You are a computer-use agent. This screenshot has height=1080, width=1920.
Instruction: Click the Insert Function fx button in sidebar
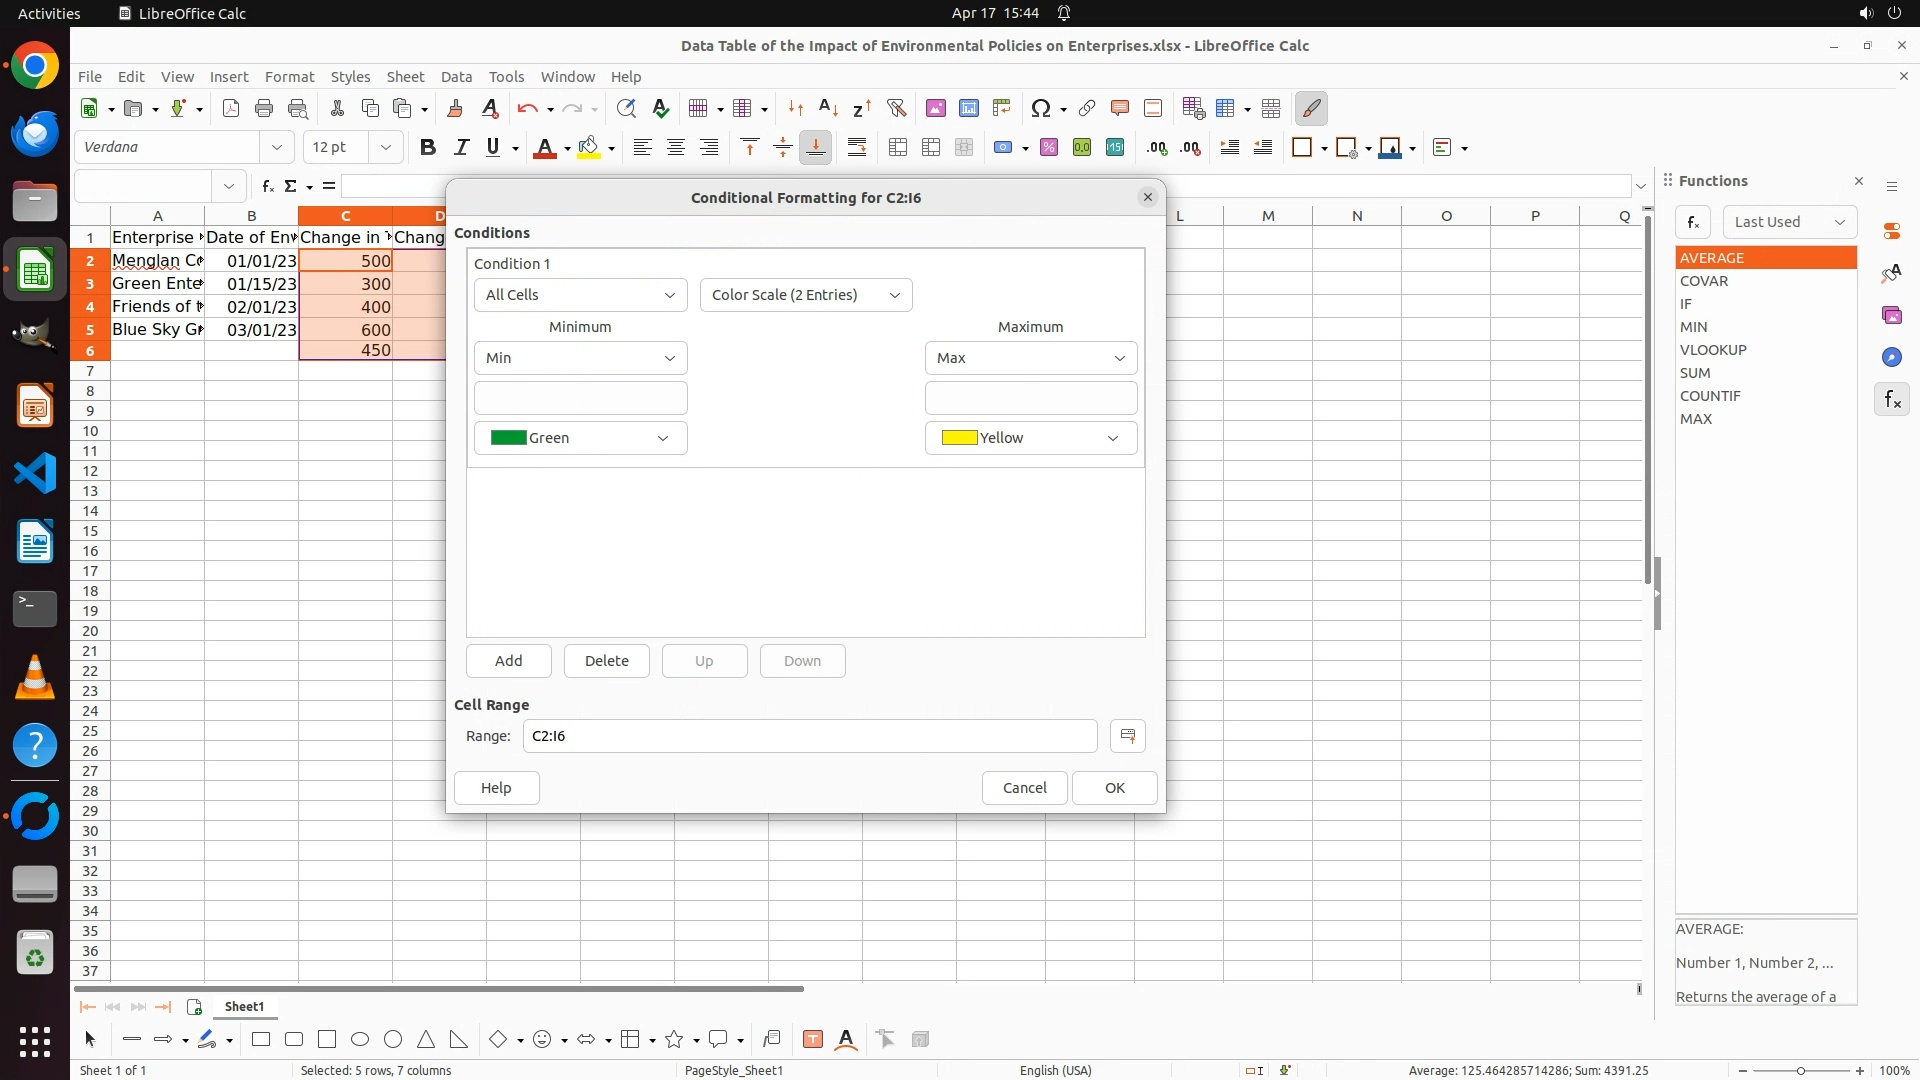[1693, 222]
